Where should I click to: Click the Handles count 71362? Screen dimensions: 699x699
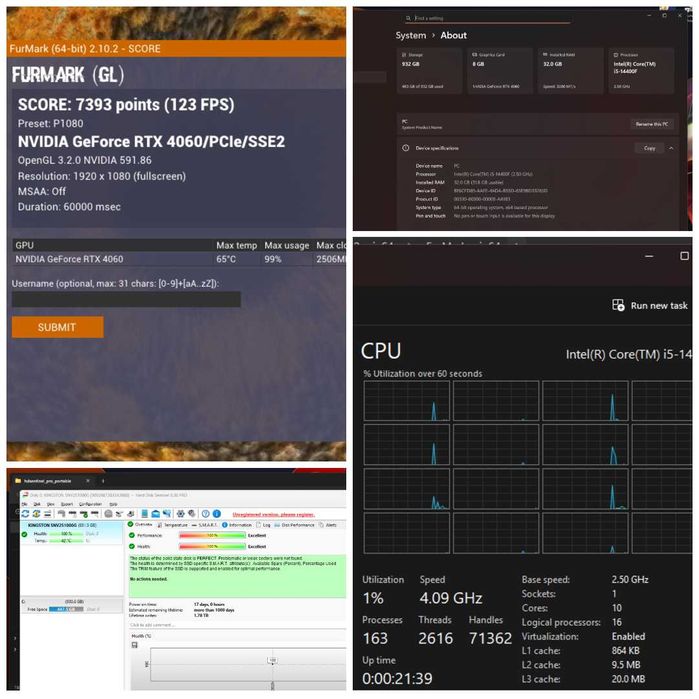click(x=490, y=638)
